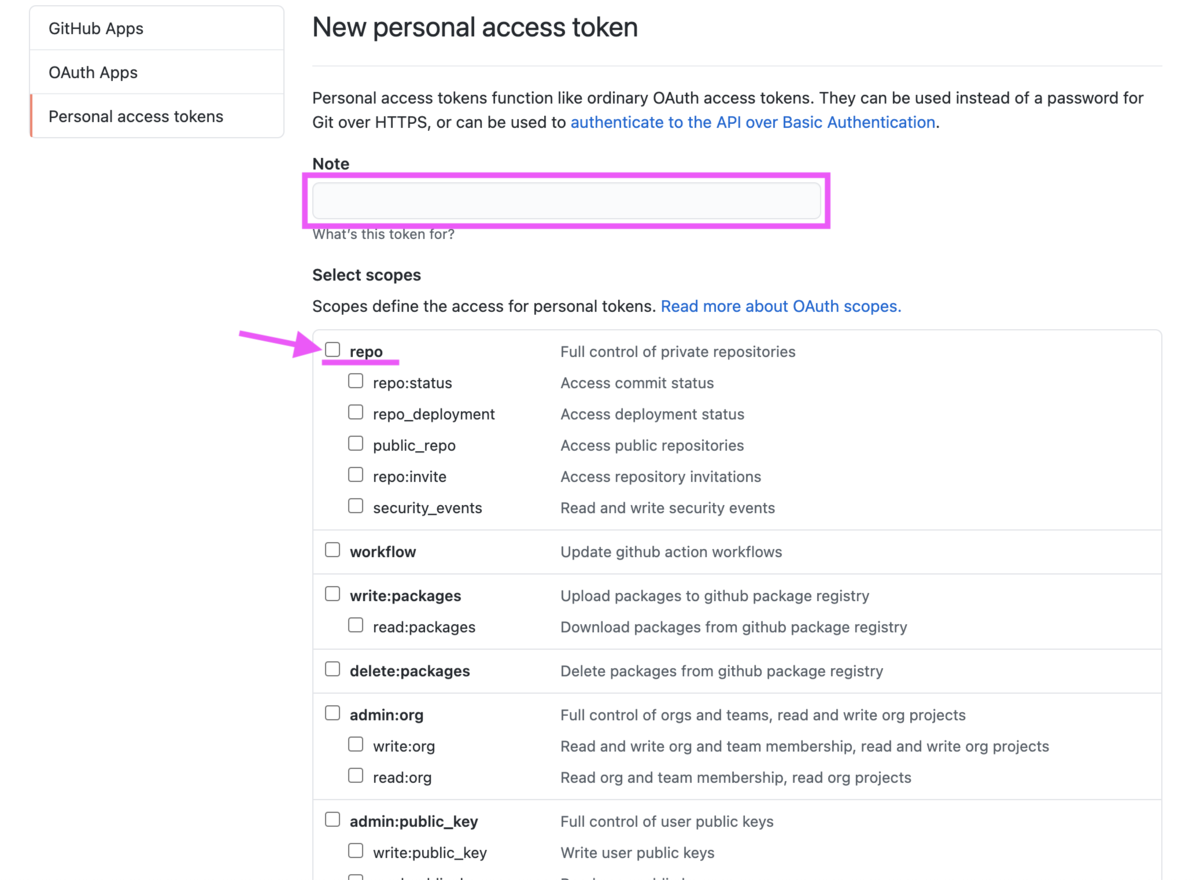Viewport: 1200px width, 880px height.
Task: Select the public_repo scope checkbox
Action: (356, 443)
